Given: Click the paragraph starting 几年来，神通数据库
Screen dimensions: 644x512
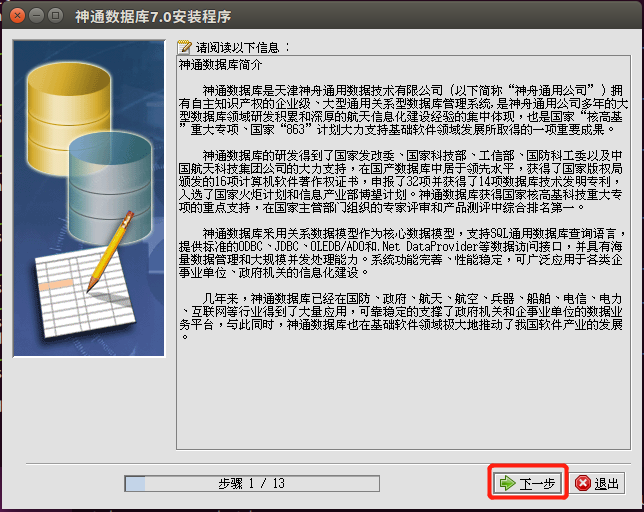Looking at the screenshot, I should (x=401, y=317).
